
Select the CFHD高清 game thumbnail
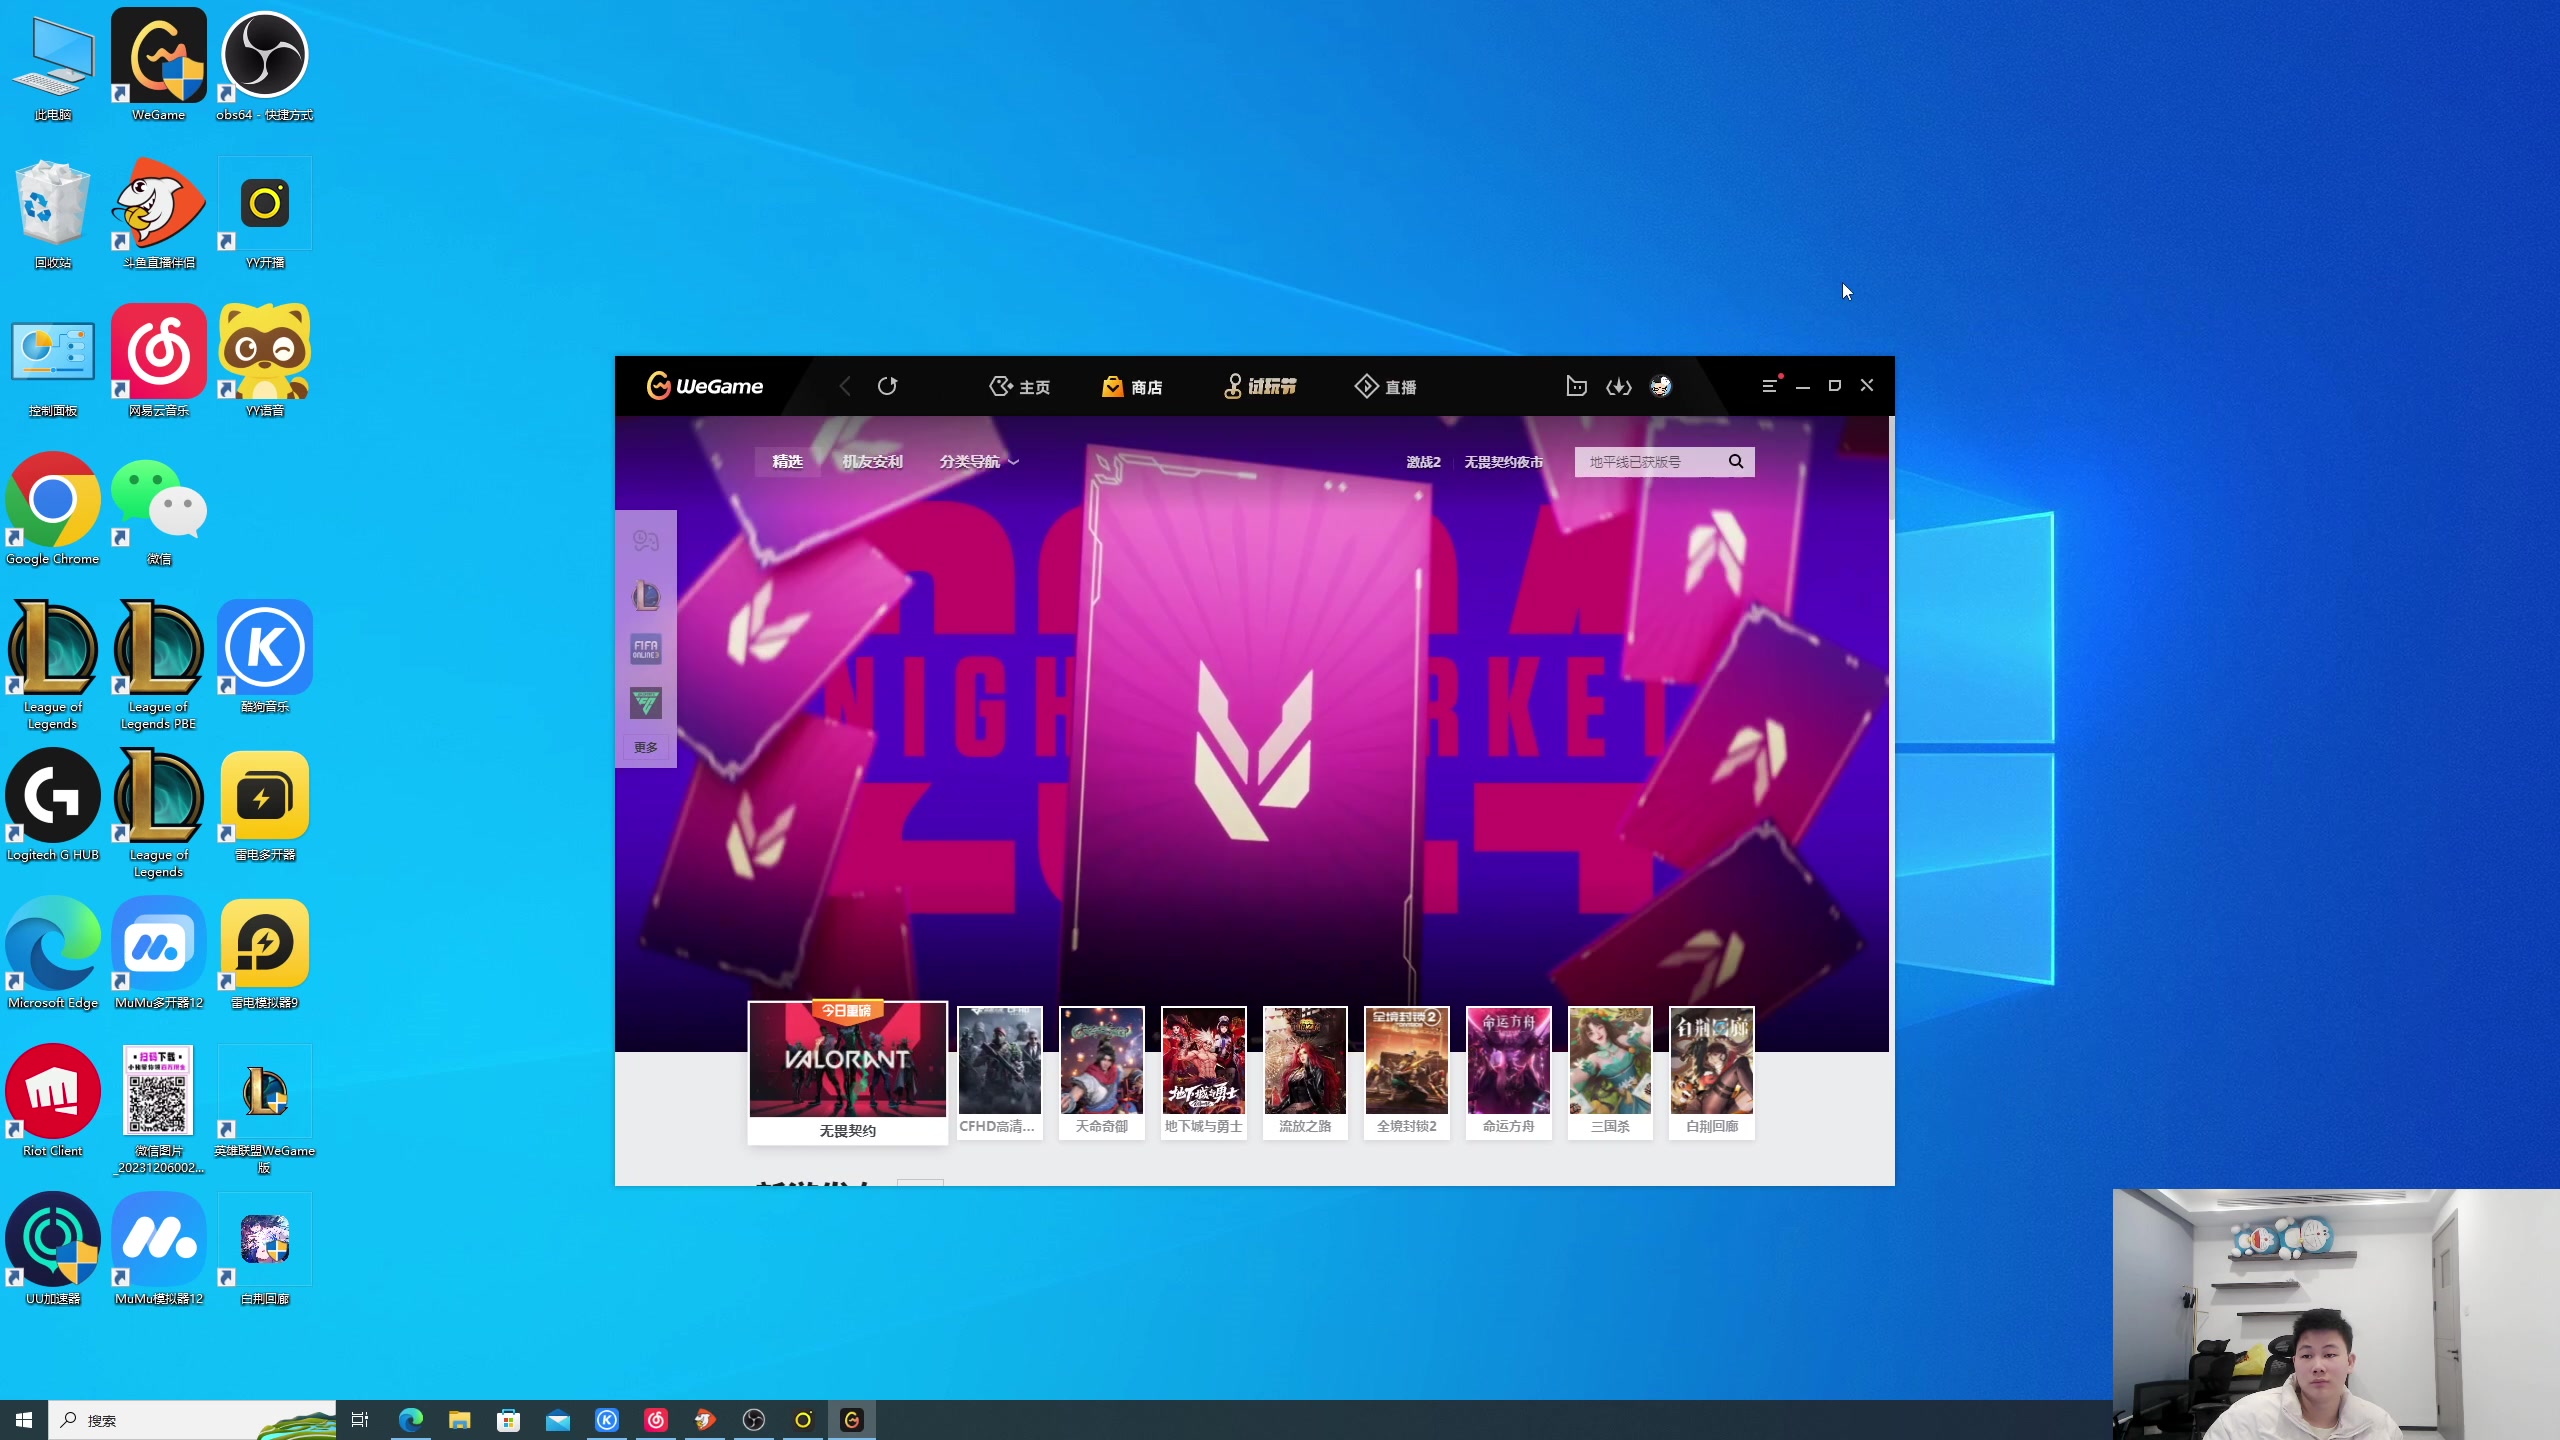[x=999, y=1072]
